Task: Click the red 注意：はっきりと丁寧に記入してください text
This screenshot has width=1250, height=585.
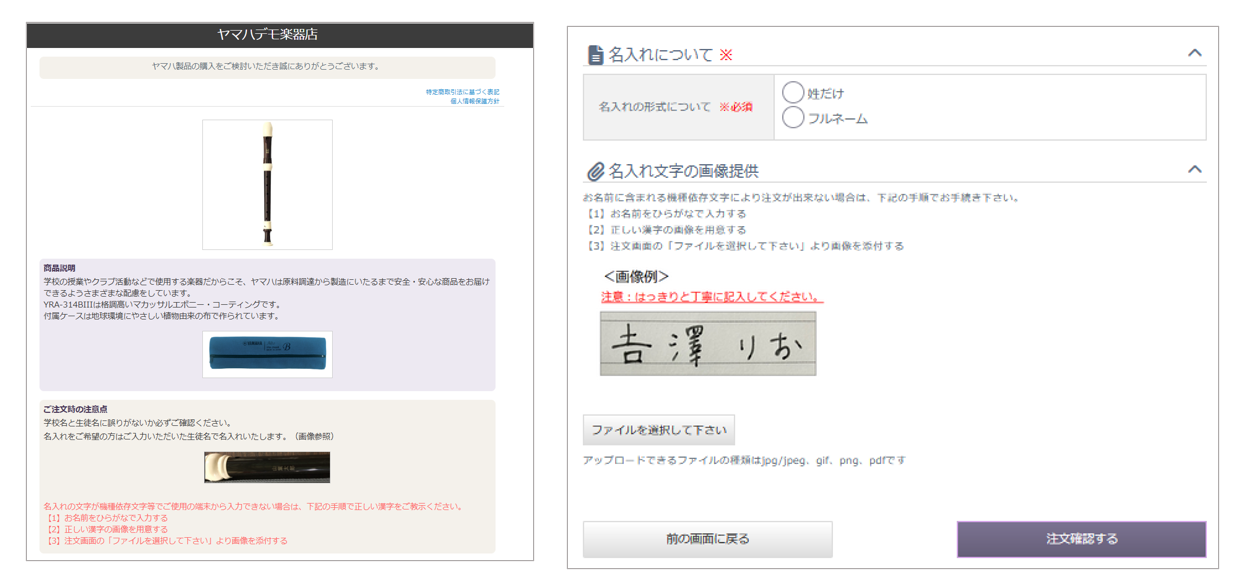Action: pos(712,297)
